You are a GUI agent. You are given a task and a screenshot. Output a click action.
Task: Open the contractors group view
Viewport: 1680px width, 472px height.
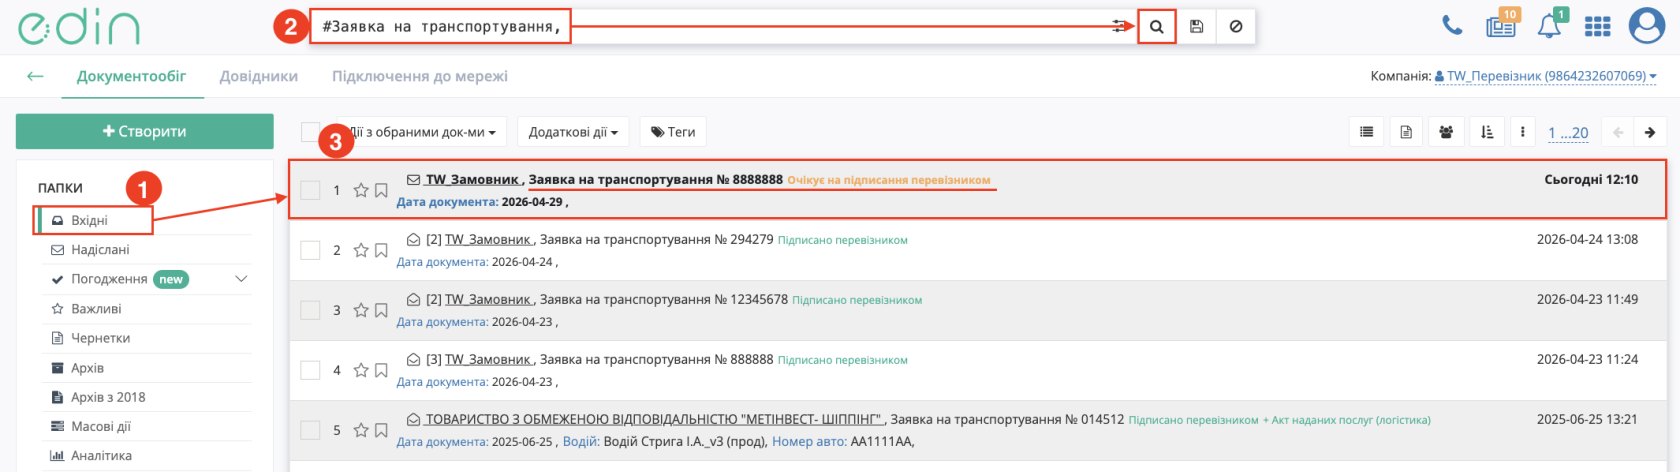[1446, 132]
